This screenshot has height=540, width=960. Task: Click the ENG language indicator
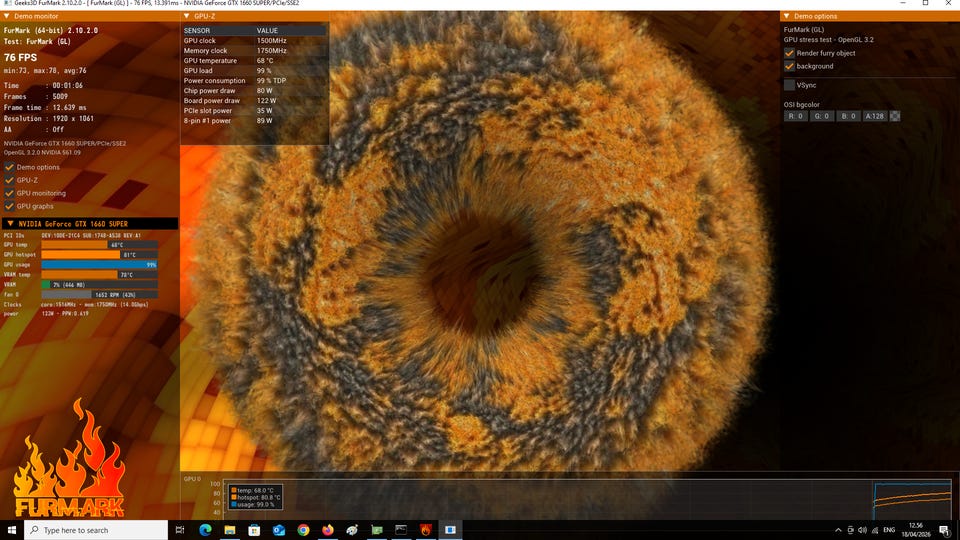click(889, 530)
